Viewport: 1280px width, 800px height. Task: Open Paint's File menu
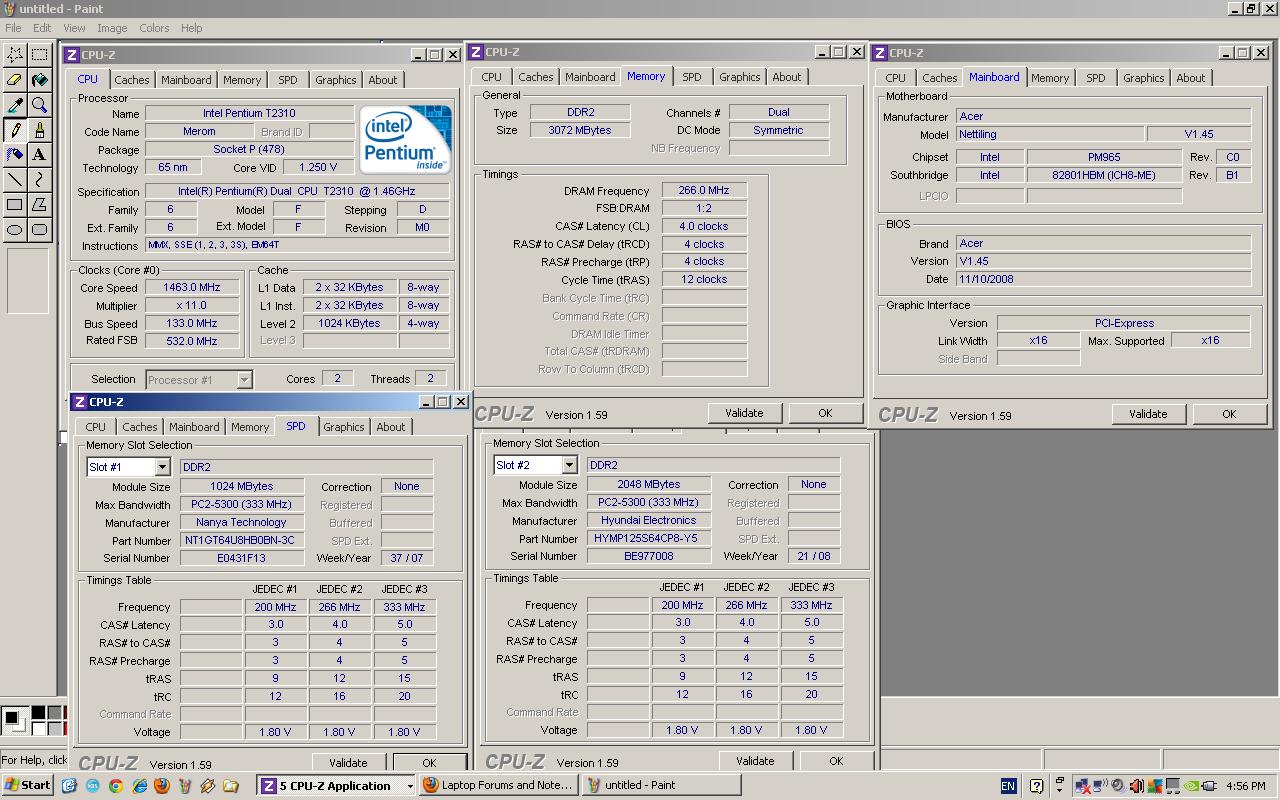tap(13, 28)
